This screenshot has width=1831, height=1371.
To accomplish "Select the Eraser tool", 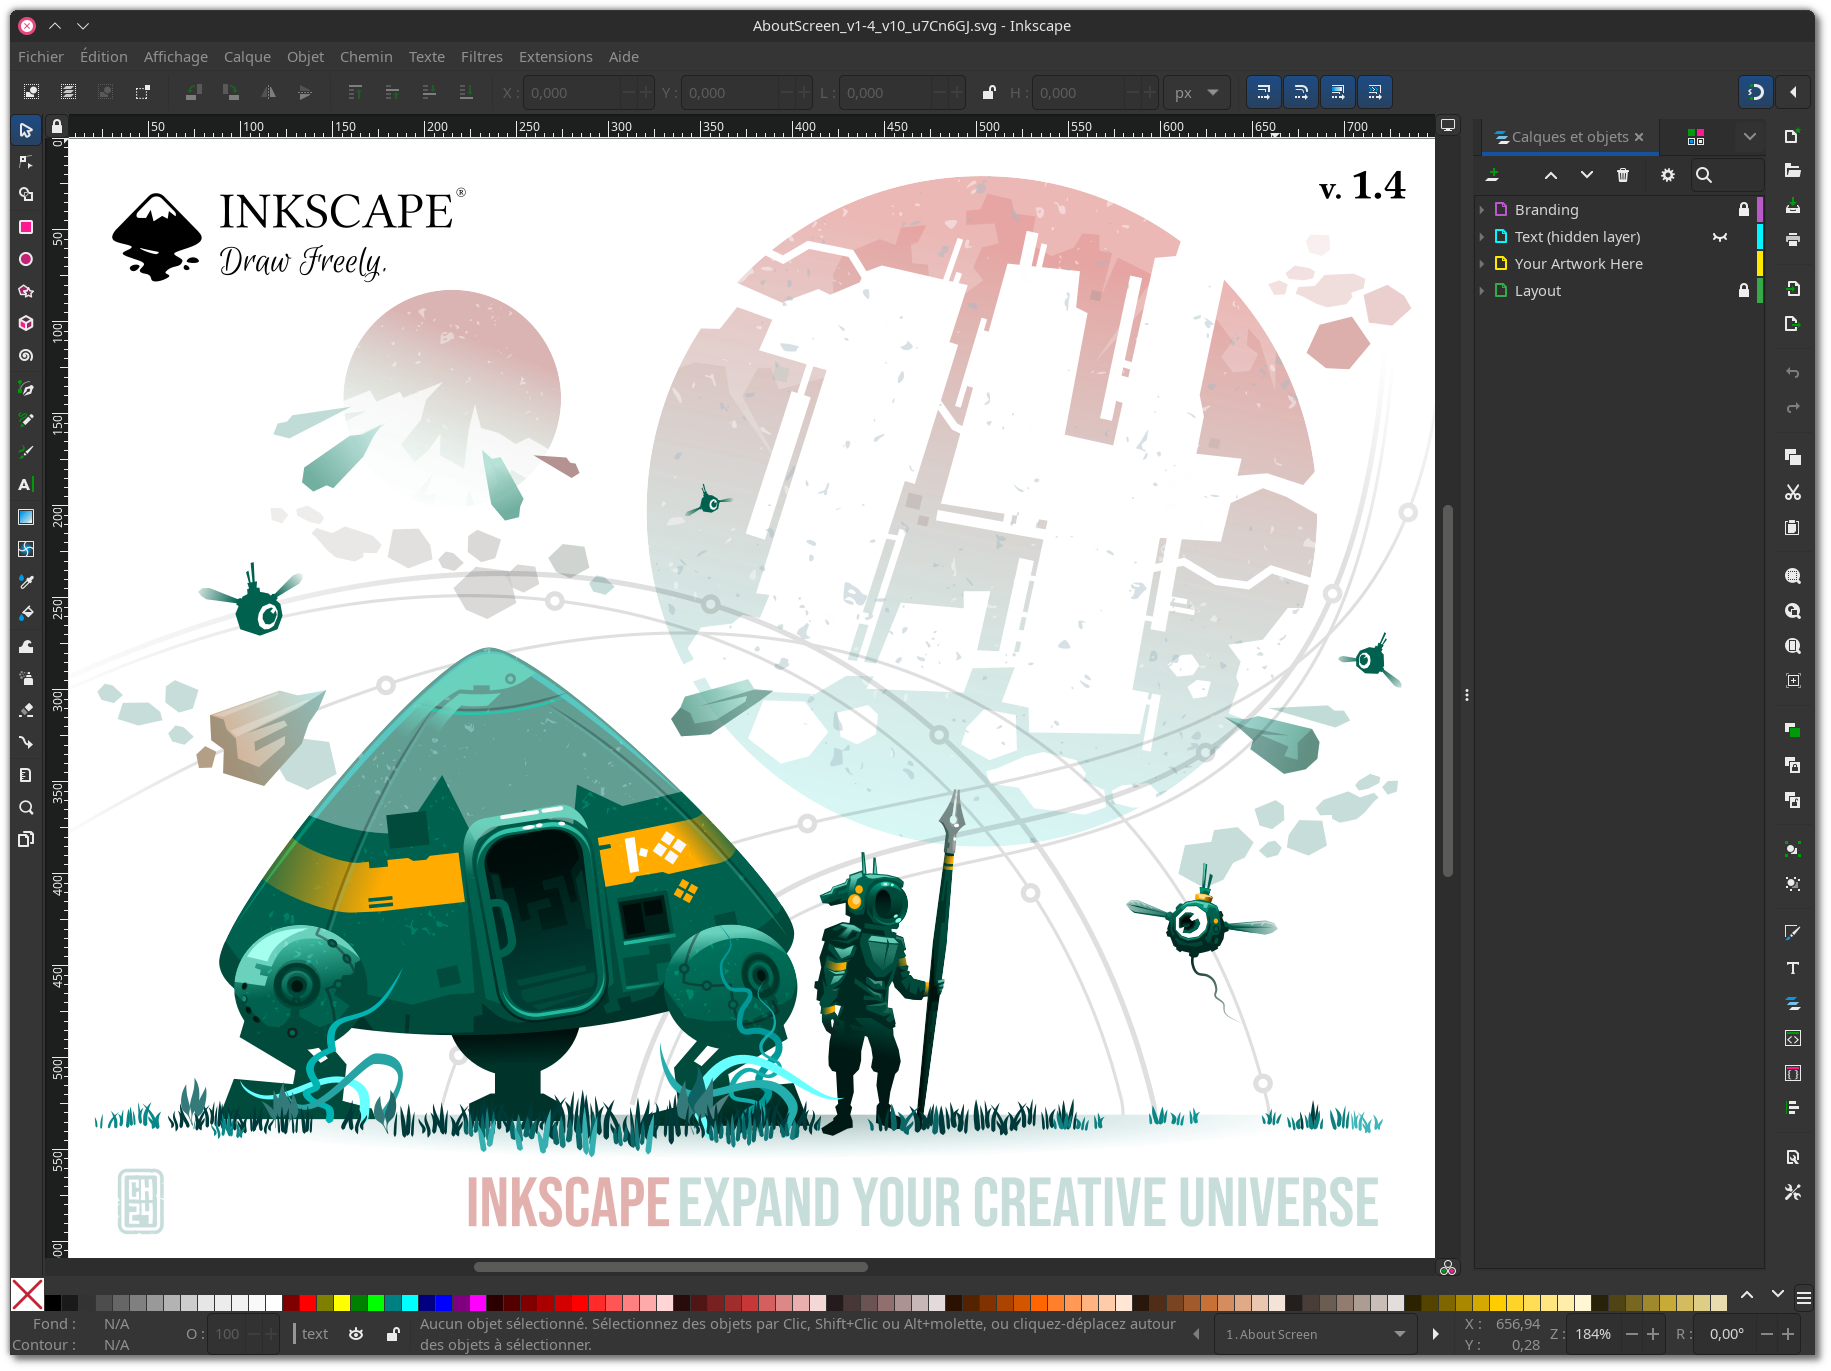I will click(x=26, y=710).
